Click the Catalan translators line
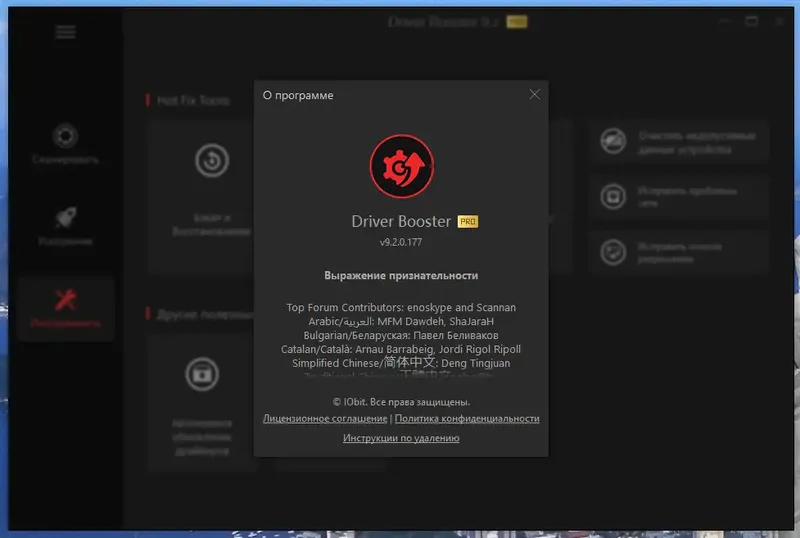Screen dimensions: 800x538 401,349
